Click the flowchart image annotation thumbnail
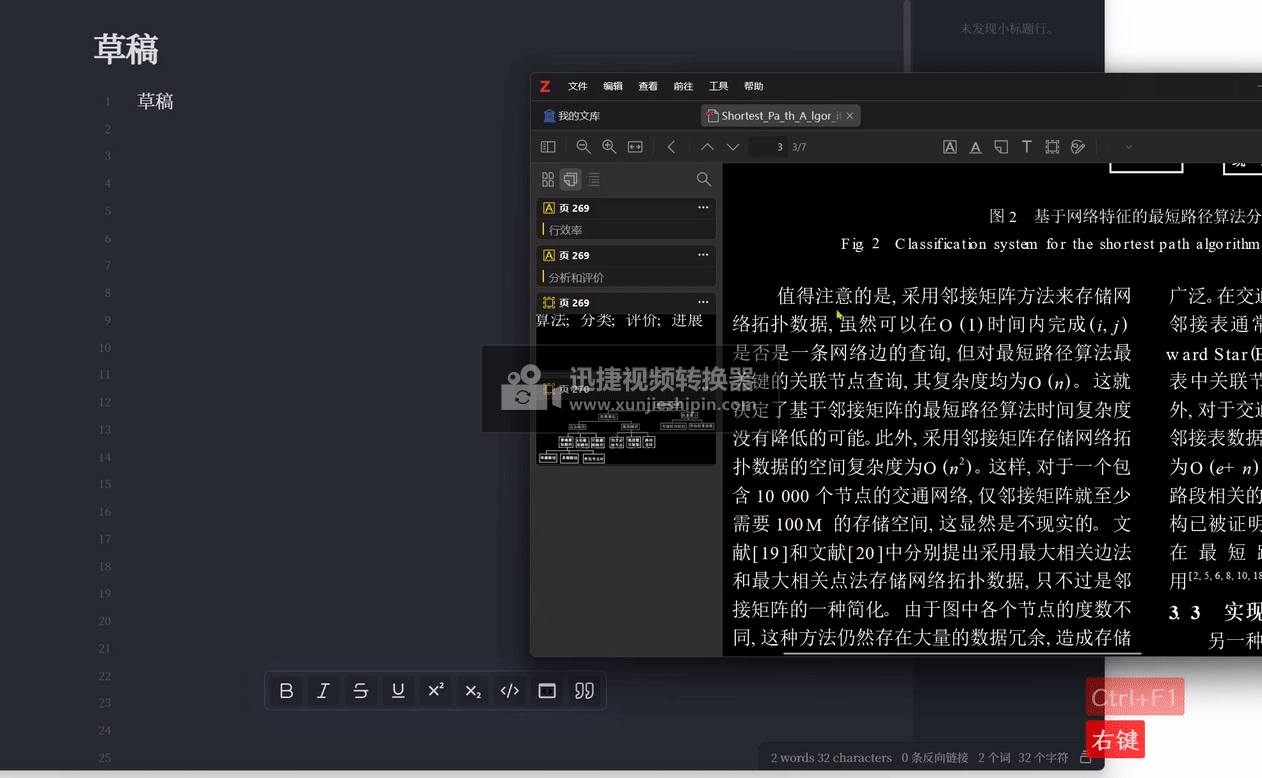Screen dimensions: 1262x778 pos(626,434)
